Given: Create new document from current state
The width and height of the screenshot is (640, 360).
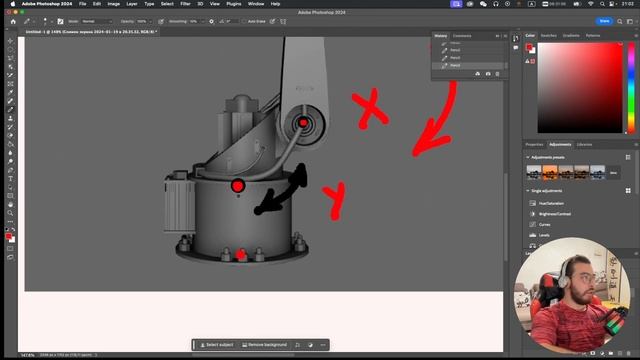Looking at the screenshot, I should pyautogui.click(x=477, y=74).
